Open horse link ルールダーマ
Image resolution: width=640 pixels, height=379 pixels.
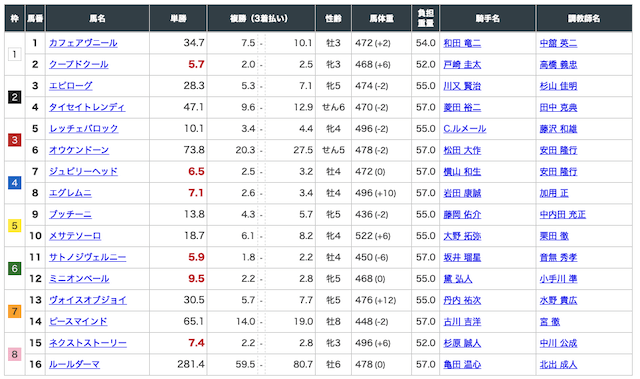74,364
